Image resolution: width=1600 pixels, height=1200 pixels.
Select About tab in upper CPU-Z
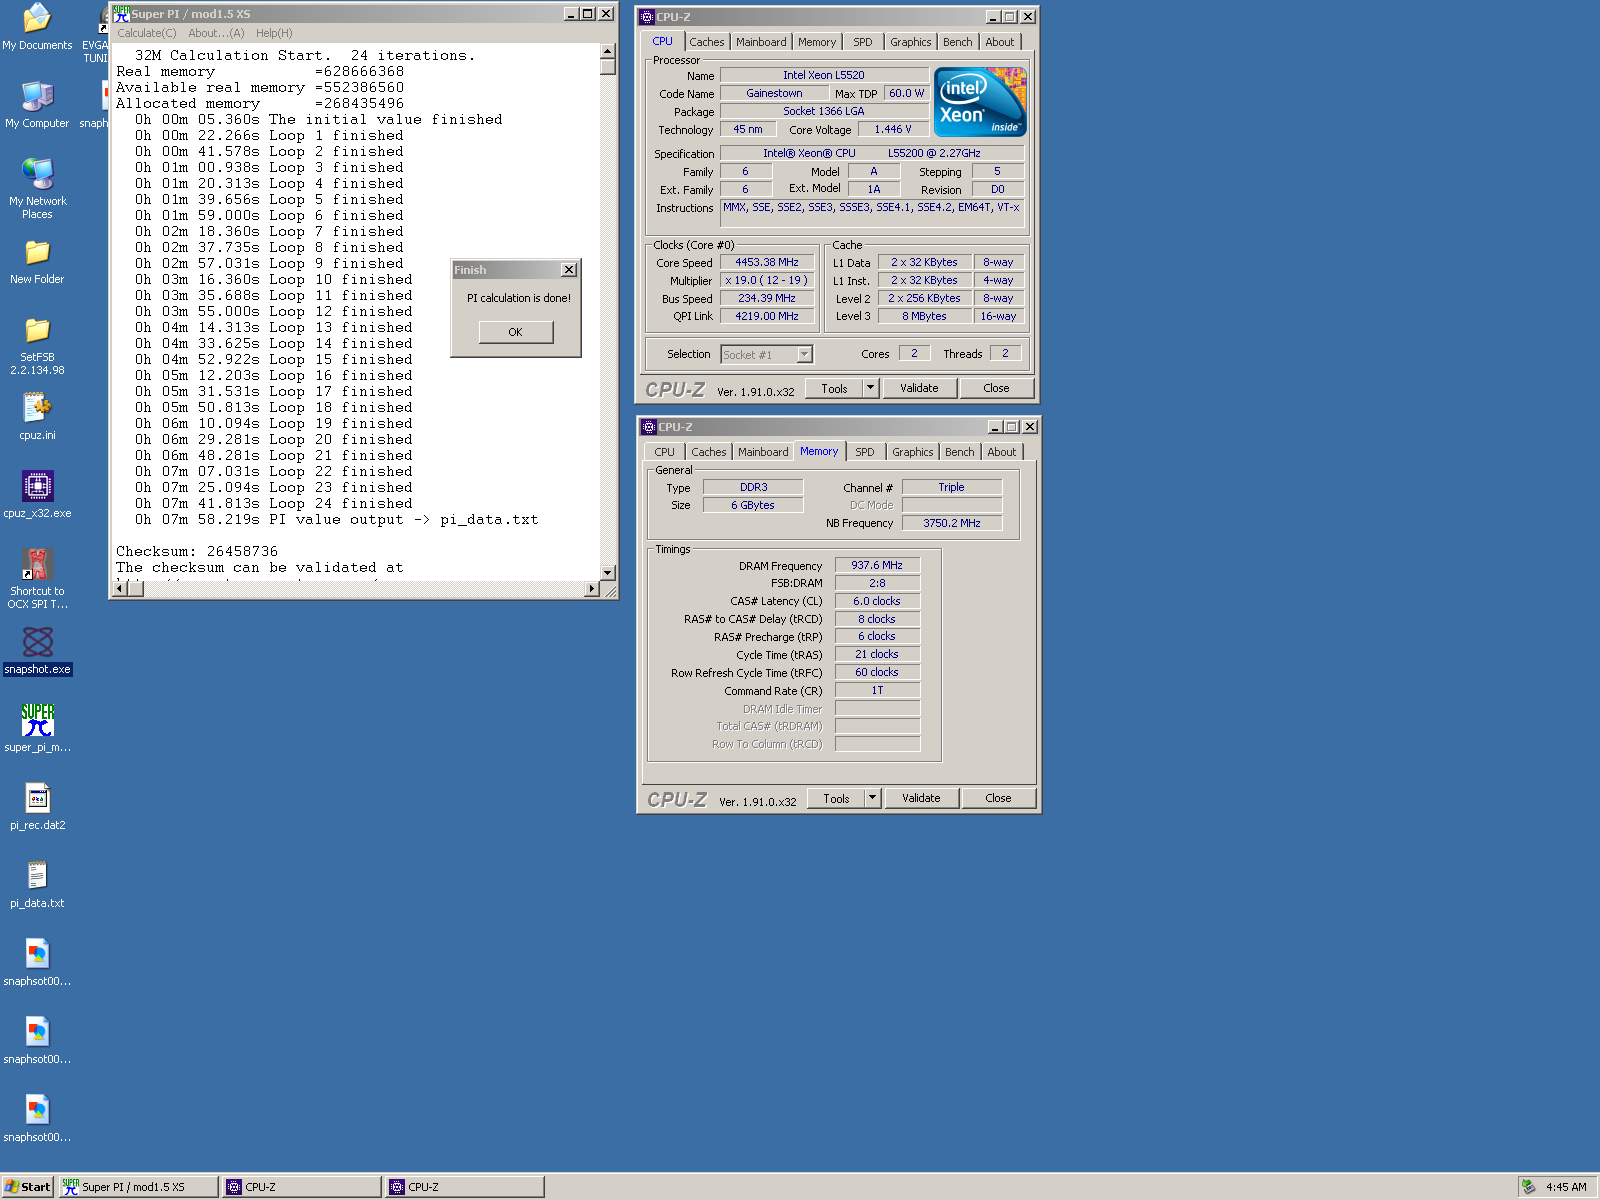tap(999, 42)
